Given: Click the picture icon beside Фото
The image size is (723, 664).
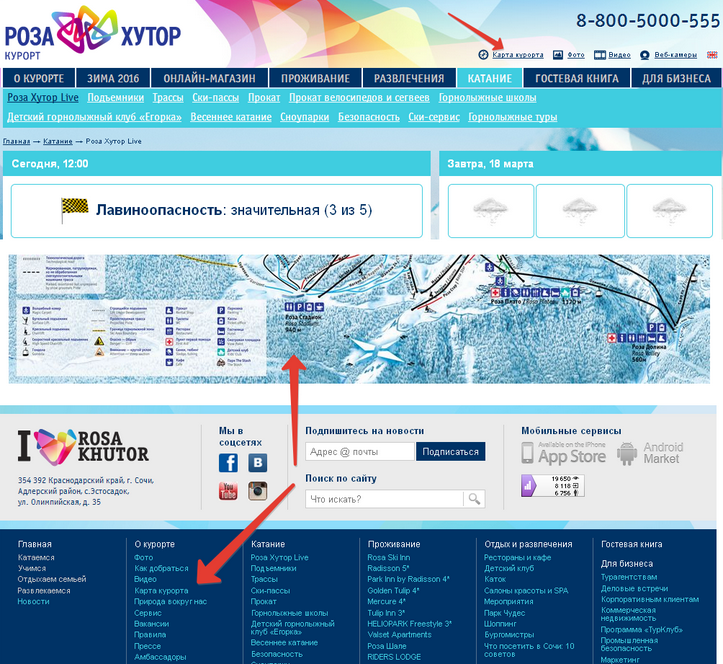Looking at the screenshot, I should (x=558, y=55).
